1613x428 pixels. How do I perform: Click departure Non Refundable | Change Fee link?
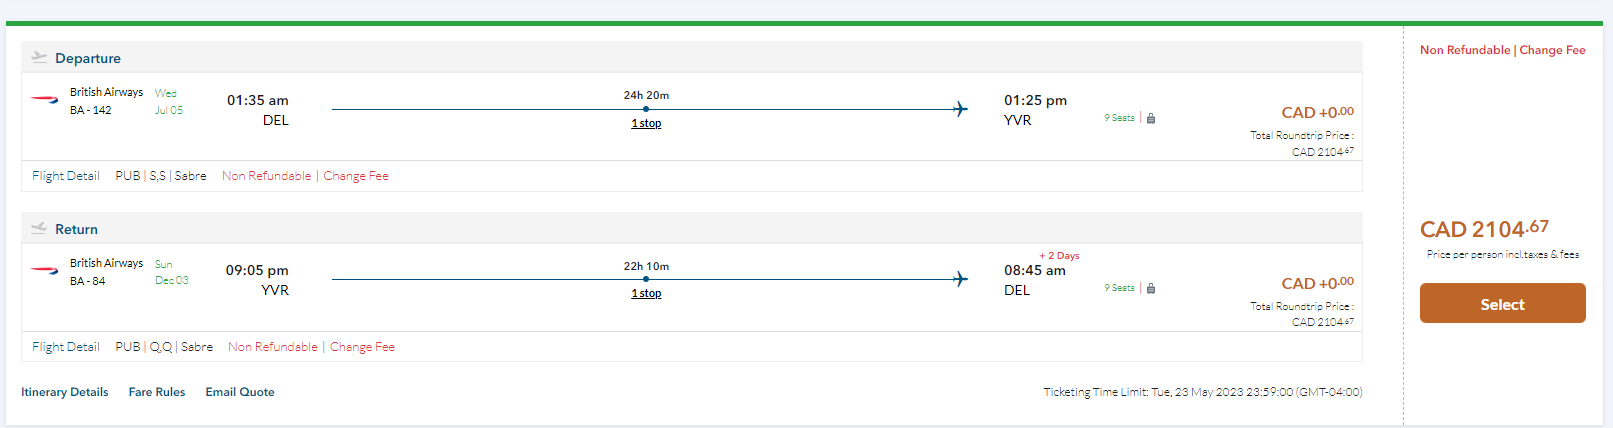point(305,176)
